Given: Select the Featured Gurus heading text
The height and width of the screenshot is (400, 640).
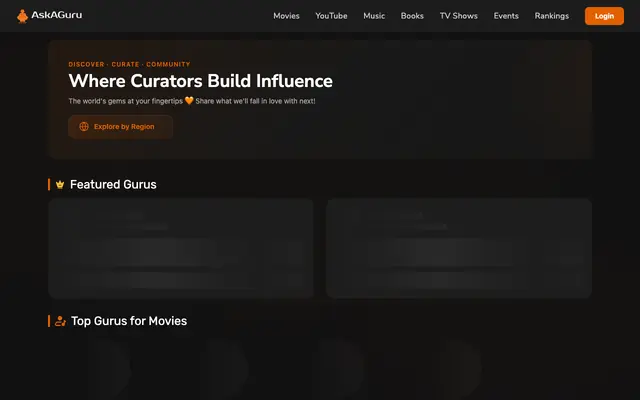Looking at the screenshot, I should point(113,184).
